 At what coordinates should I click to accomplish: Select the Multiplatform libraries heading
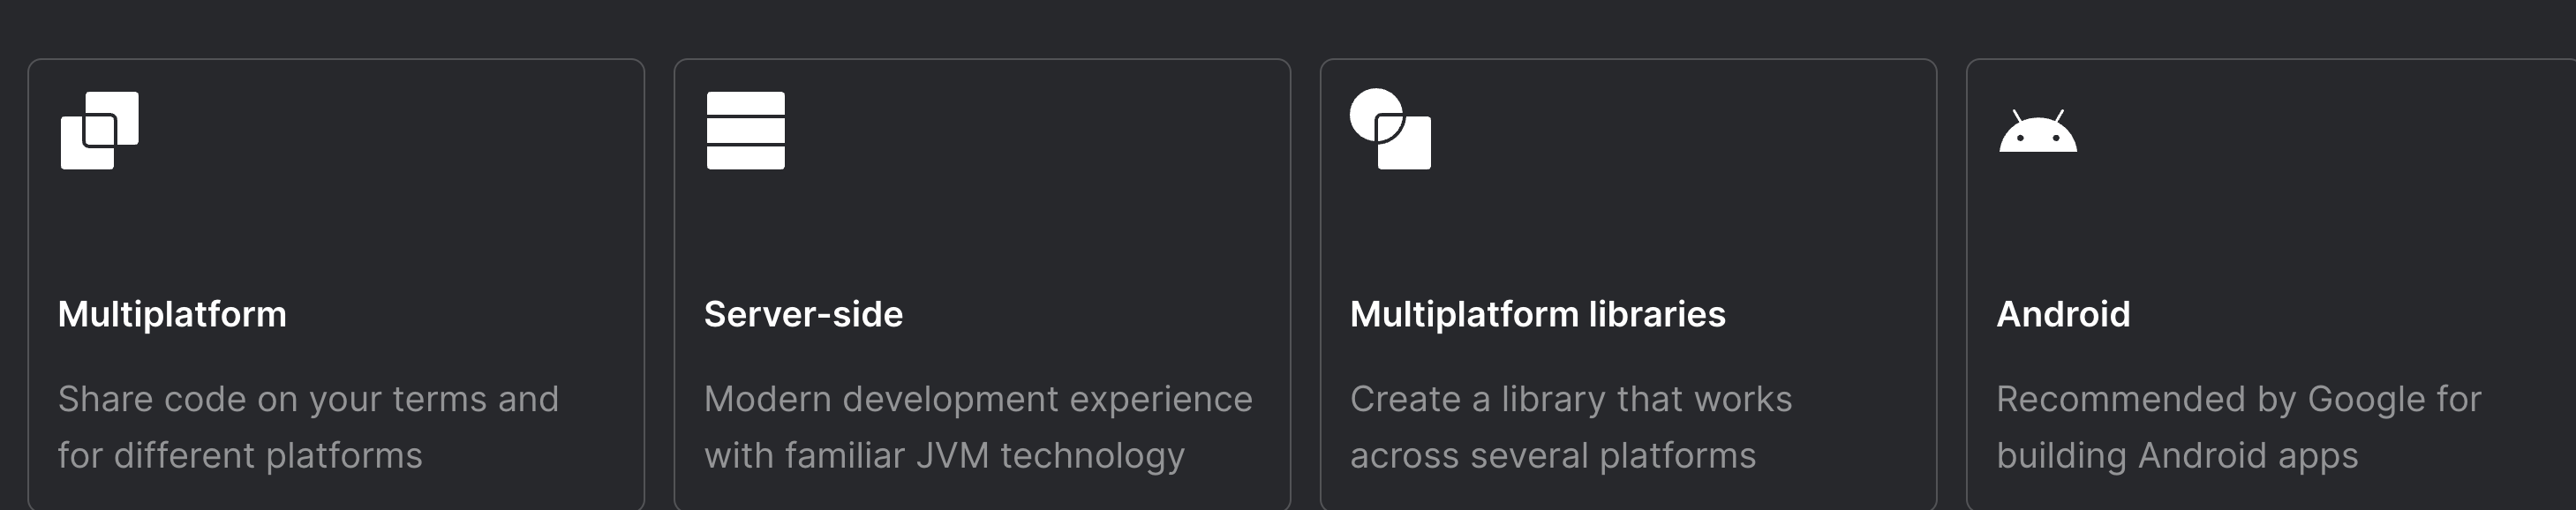click(1537, 314)
